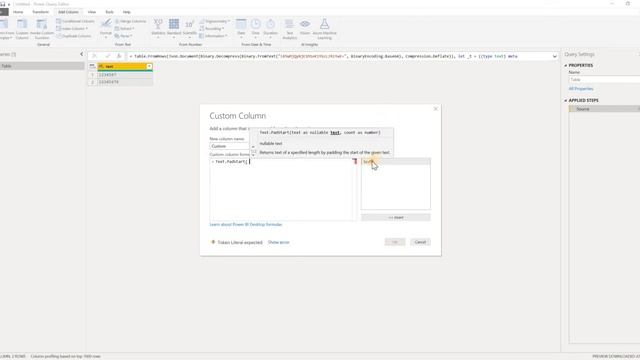Open the Statistics number tool
Viewport: 640px width, 360px height.
pos(158,28)
